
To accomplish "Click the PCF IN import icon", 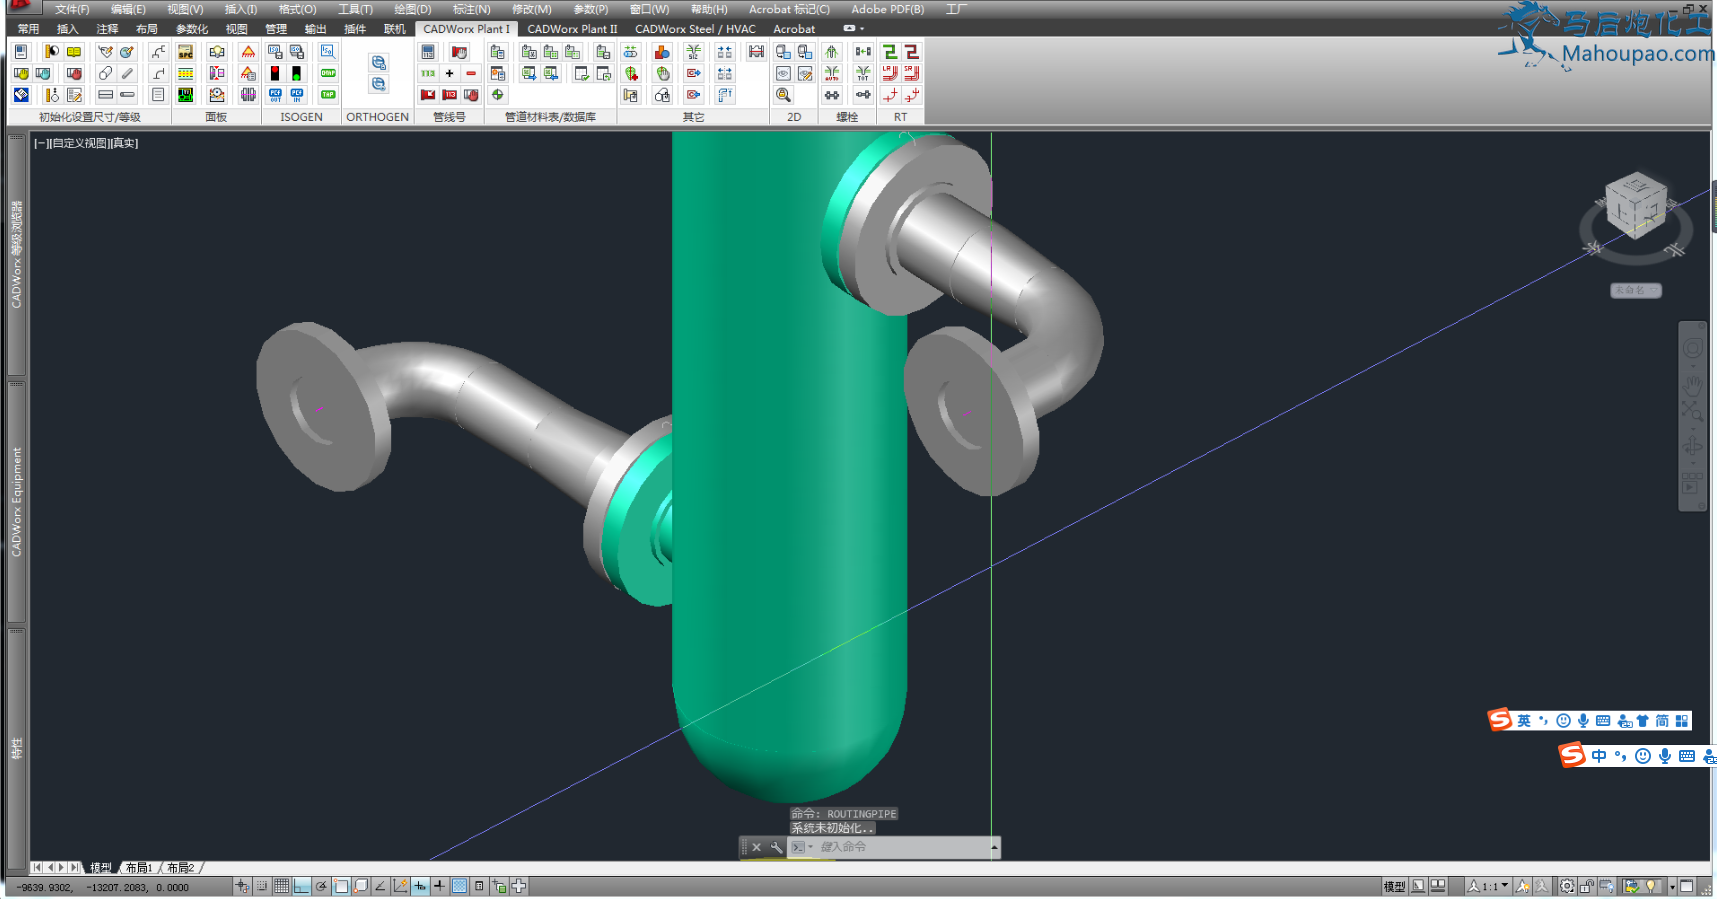I will point(297,95).
